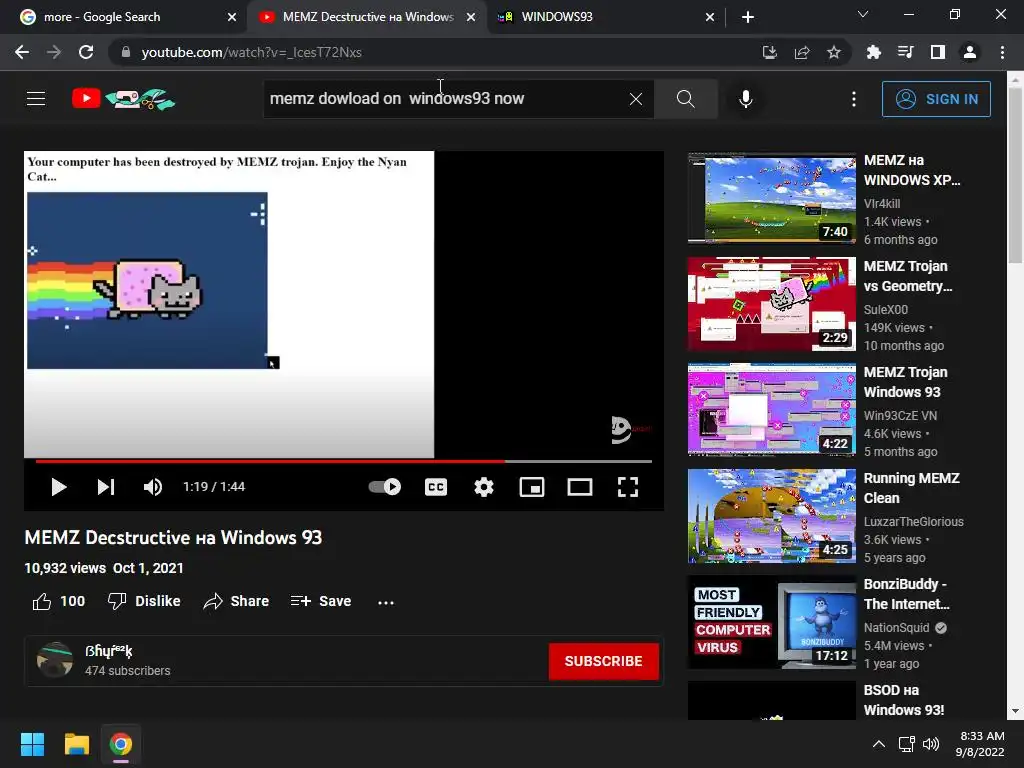The width and height of the screenshot is (1024, 768).
Task: Click the install app icon in address bar
Action: [x=770, y=52]
